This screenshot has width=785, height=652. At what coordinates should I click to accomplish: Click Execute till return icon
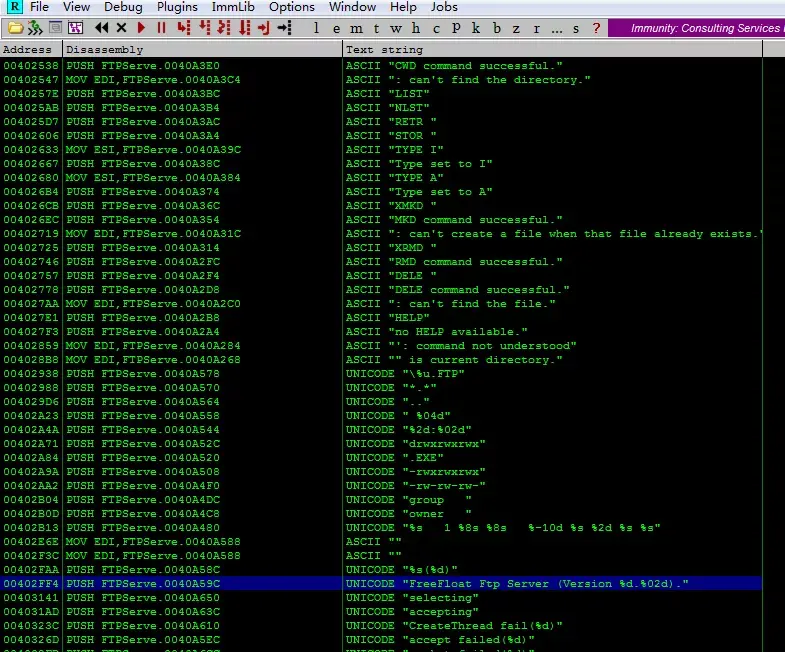[263, 28]
